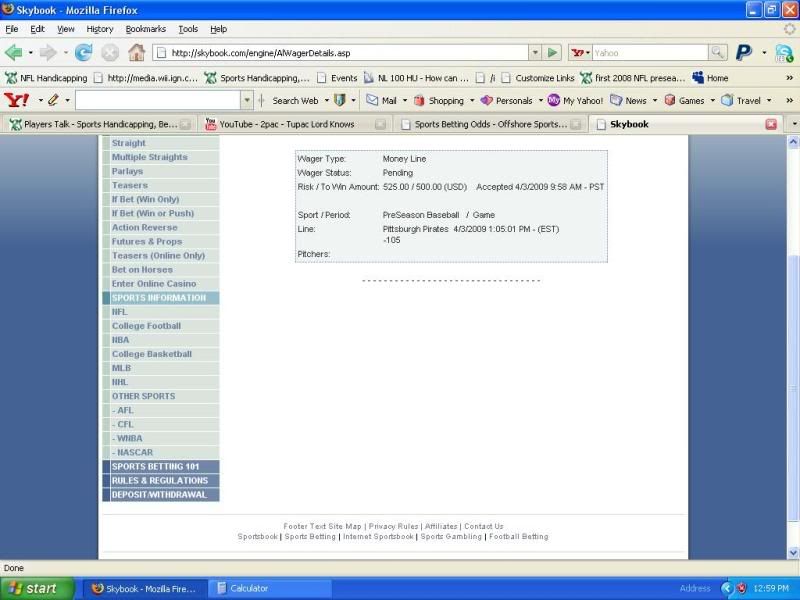
Task: Switch to the Players Talk tab
Action: point(98,124)
